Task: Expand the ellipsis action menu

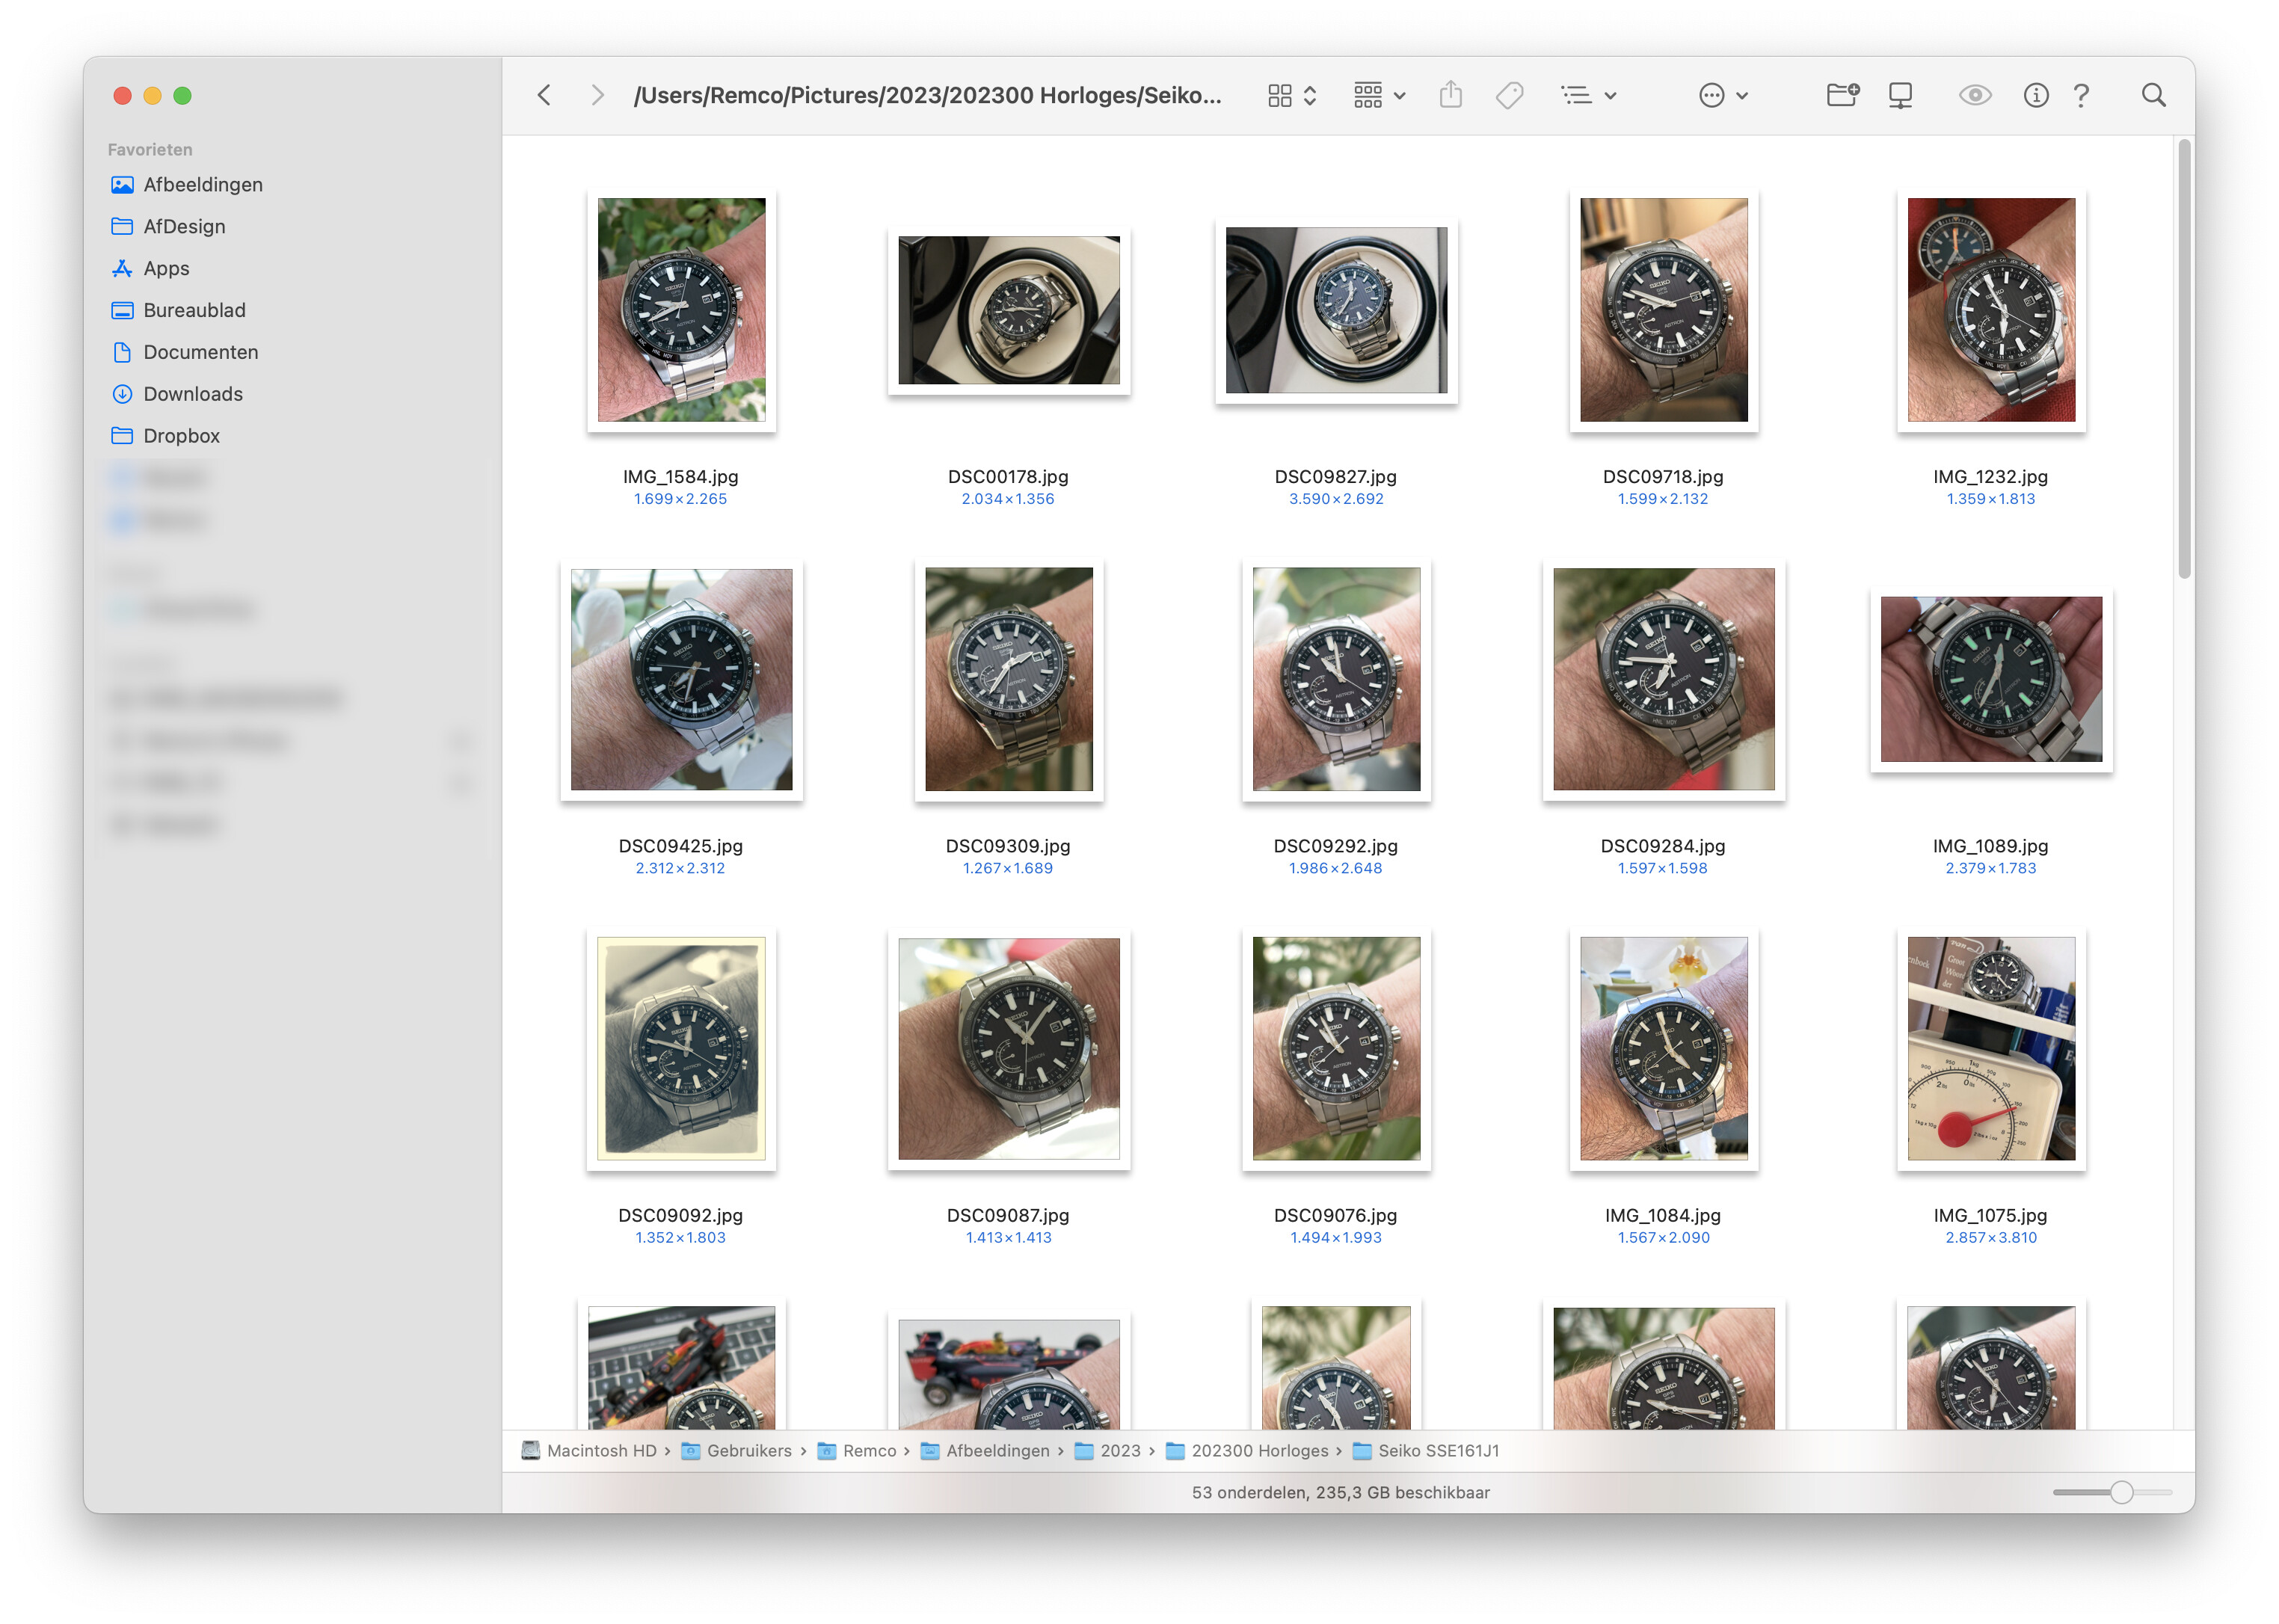Action: (1723, 95)
